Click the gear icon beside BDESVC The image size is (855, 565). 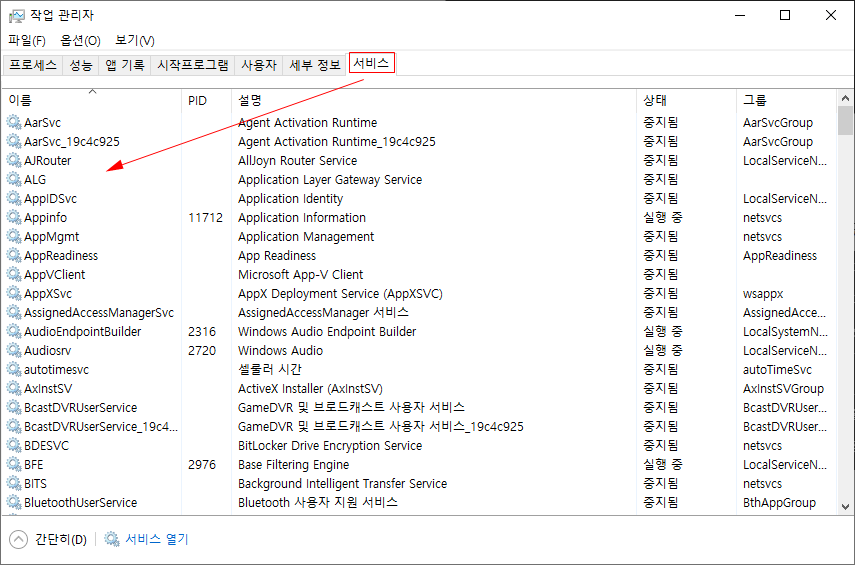[14, 446]
